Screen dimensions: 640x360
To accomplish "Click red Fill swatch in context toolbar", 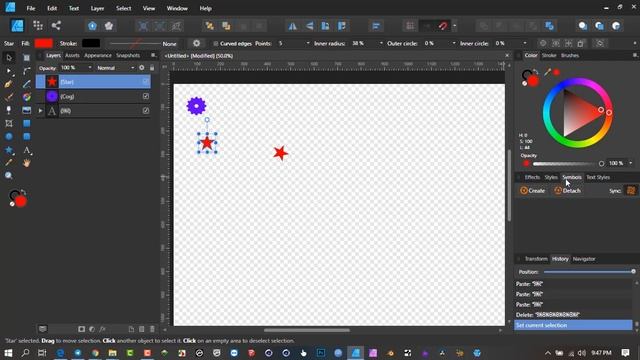I will 44,43.
